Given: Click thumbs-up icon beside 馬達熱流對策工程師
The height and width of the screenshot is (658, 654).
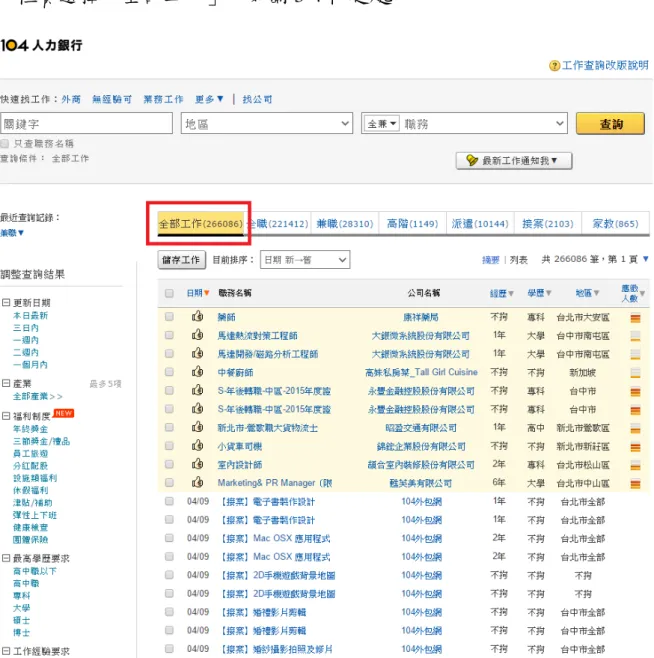Looking at the screenshot, I should coord(197,334).
